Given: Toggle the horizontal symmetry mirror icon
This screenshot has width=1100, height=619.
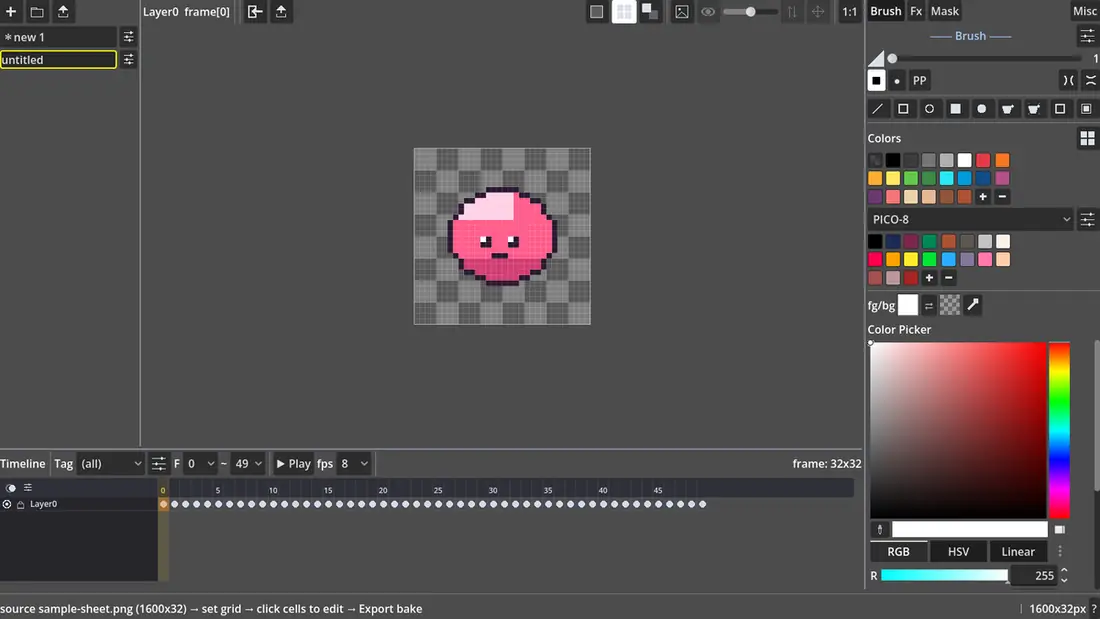Looking at the screenshot, I should point(1068,81).
